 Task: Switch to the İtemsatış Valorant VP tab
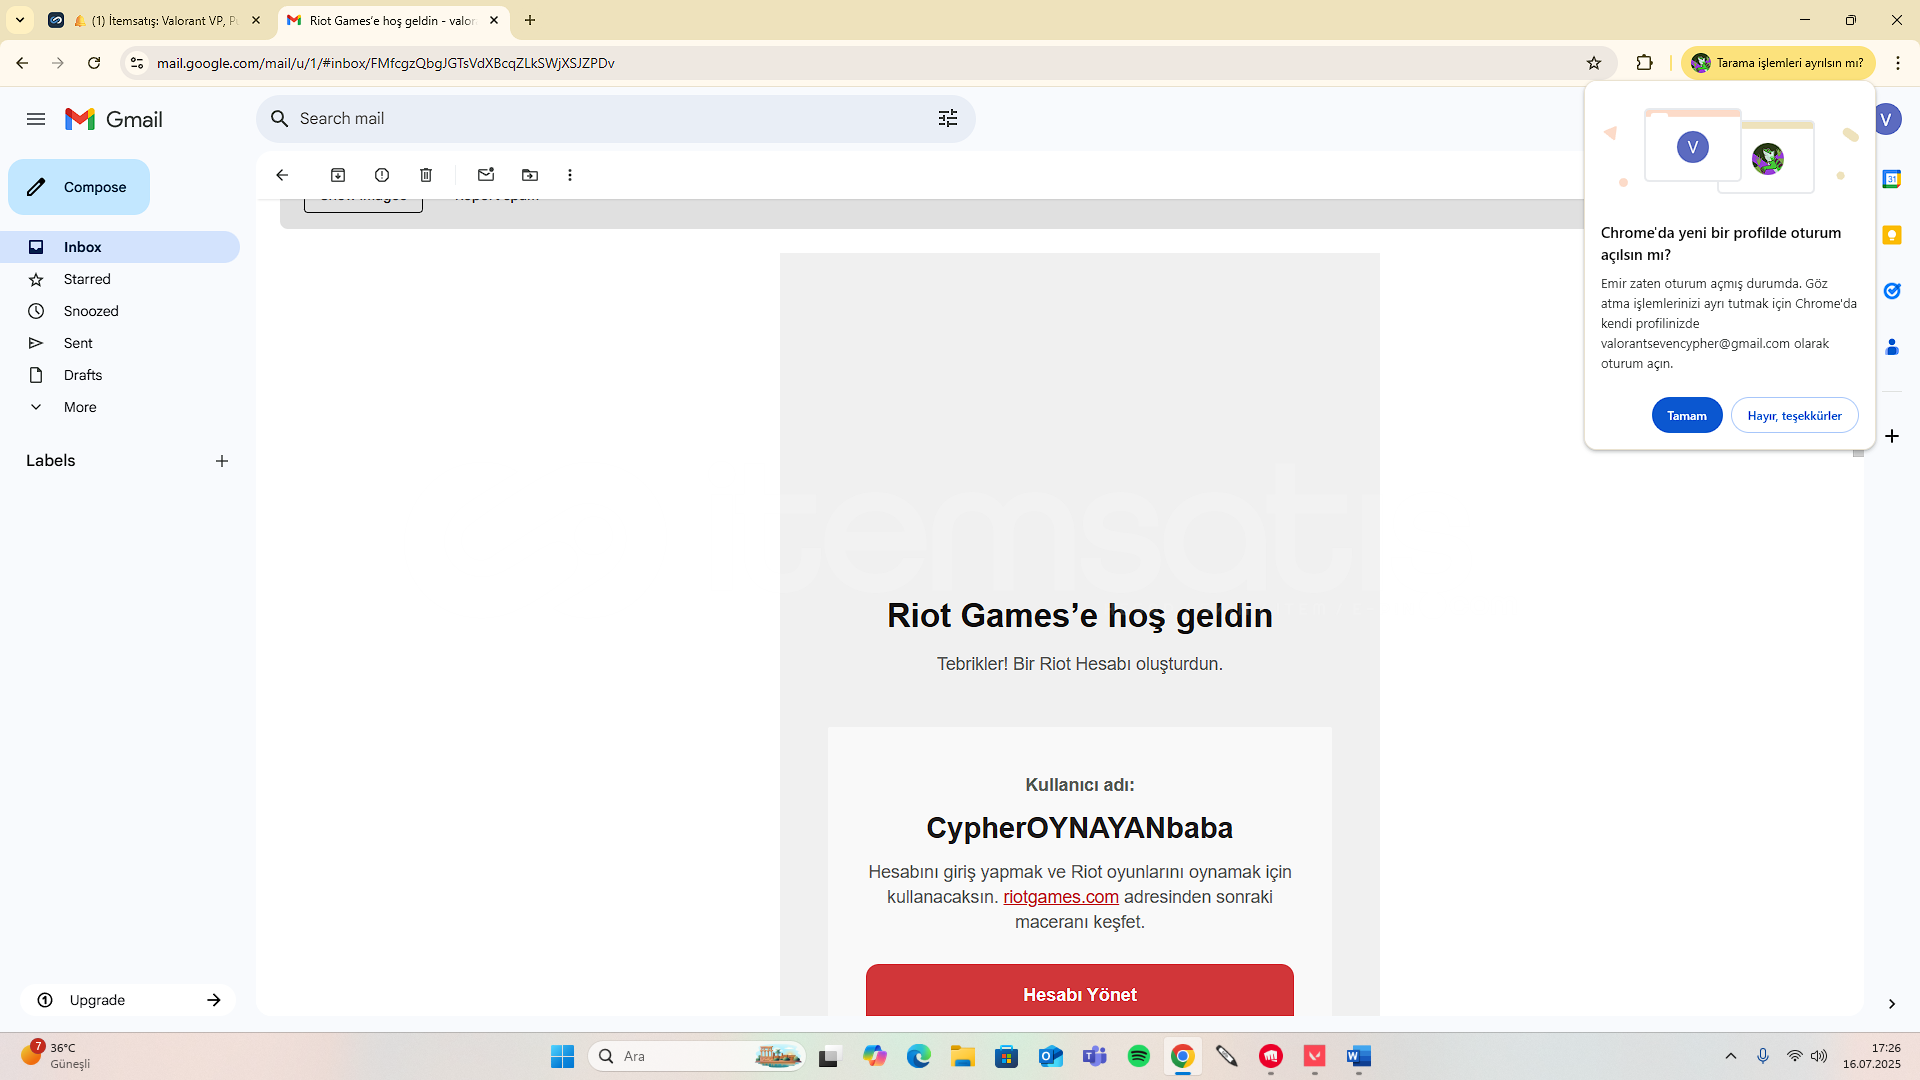point(155,20)
